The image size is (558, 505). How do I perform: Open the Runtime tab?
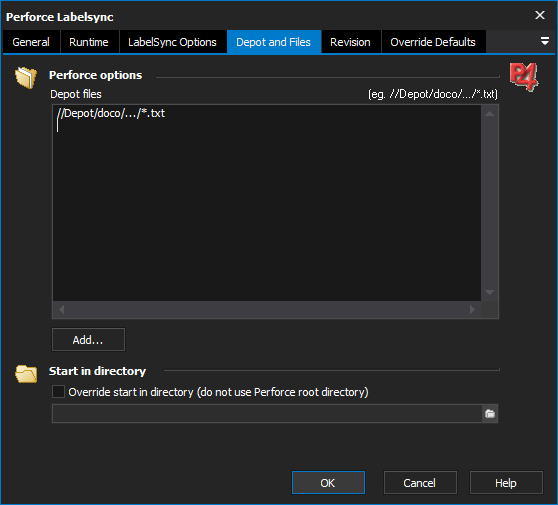click(x=89, y=42)
